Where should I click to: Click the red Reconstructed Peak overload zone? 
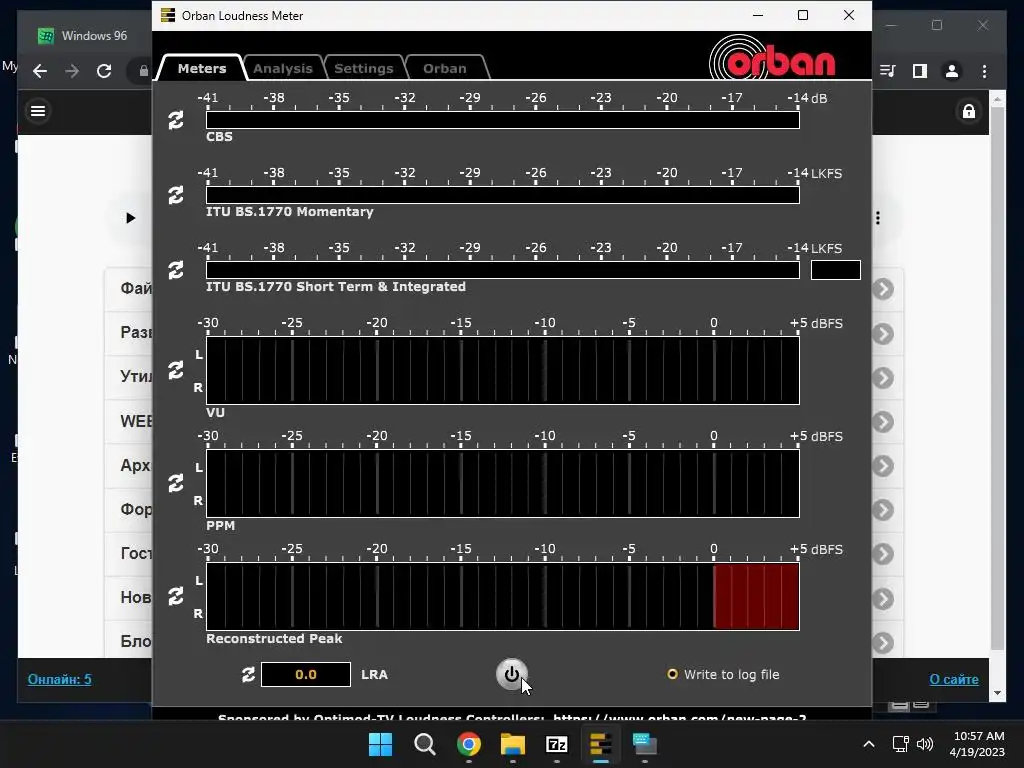756,596
